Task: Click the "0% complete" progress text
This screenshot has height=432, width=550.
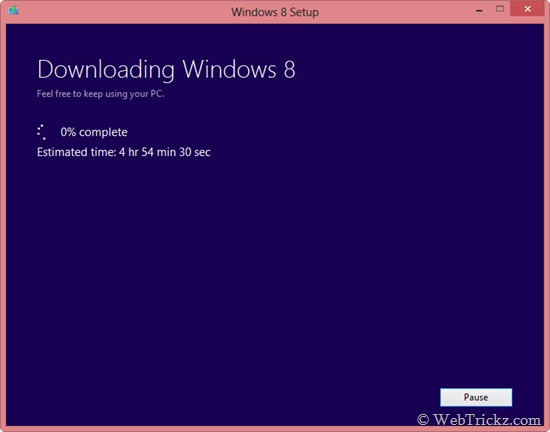Action: (94, 132)
